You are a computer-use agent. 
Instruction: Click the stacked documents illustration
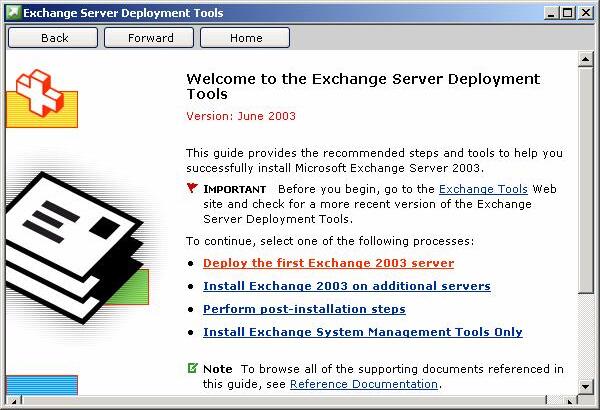[x=77, y=248]
